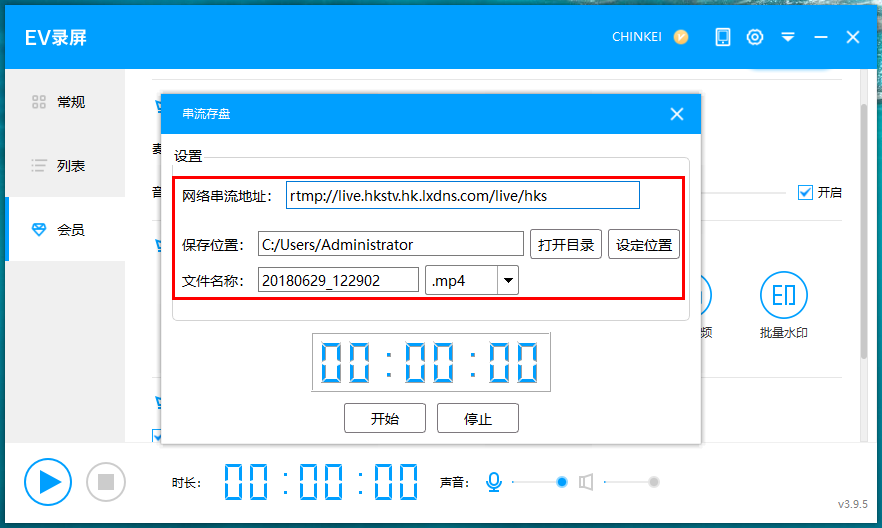Open the title bar dropdown menu arrow
The image size is (882, 528).
[788, 37]
